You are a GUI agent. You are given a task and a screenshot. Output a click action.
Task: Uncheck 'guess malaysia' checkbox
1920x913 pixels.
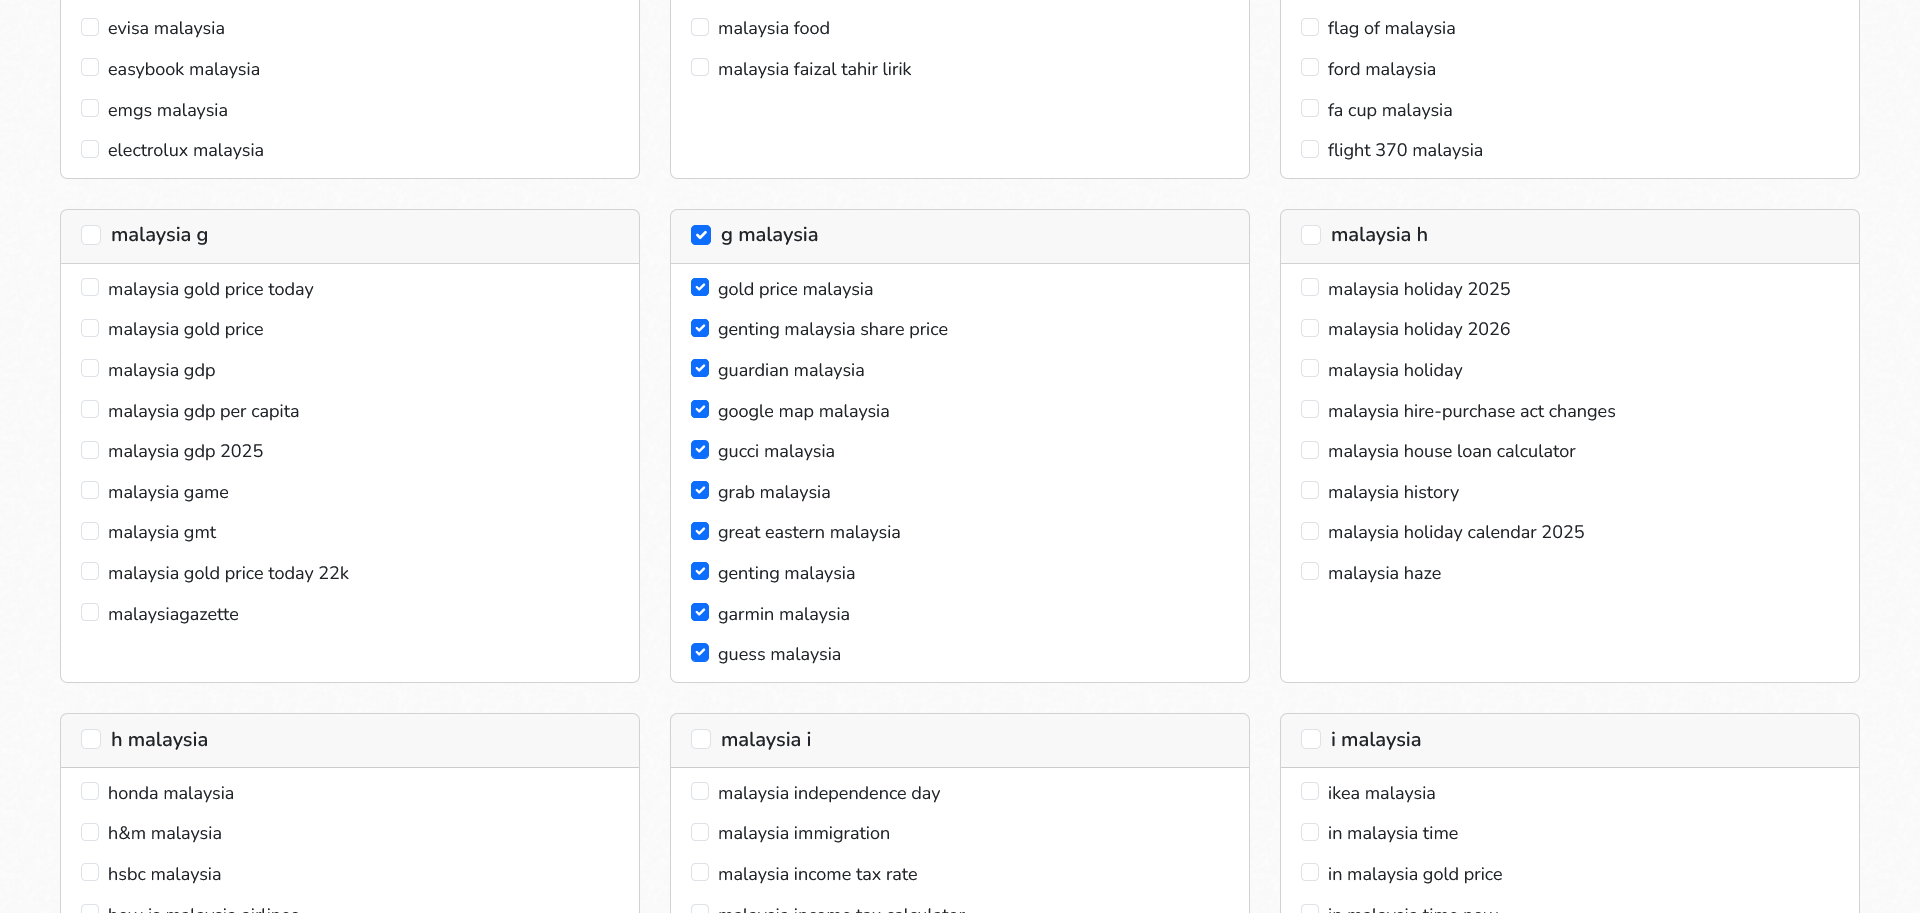(700, 653)
